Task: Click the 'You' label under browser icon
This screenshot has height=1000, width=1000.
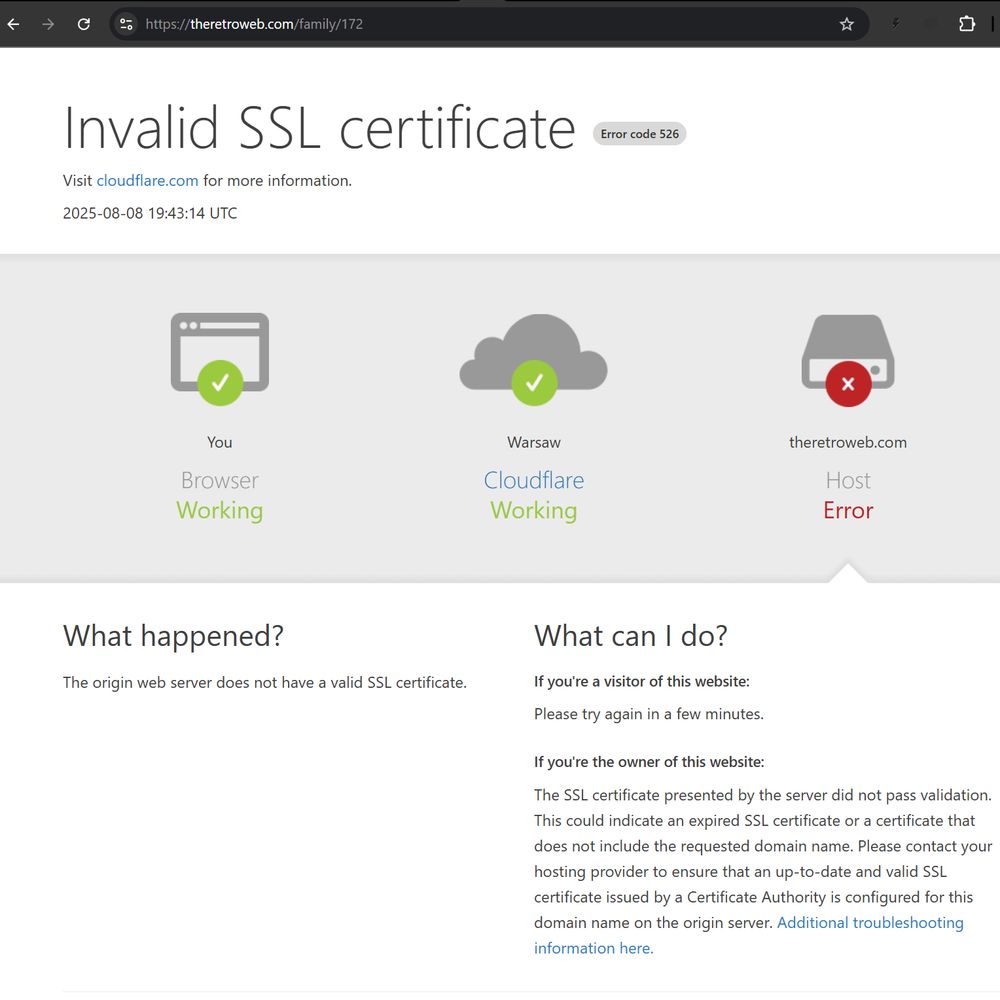Action: pos(219,442)
